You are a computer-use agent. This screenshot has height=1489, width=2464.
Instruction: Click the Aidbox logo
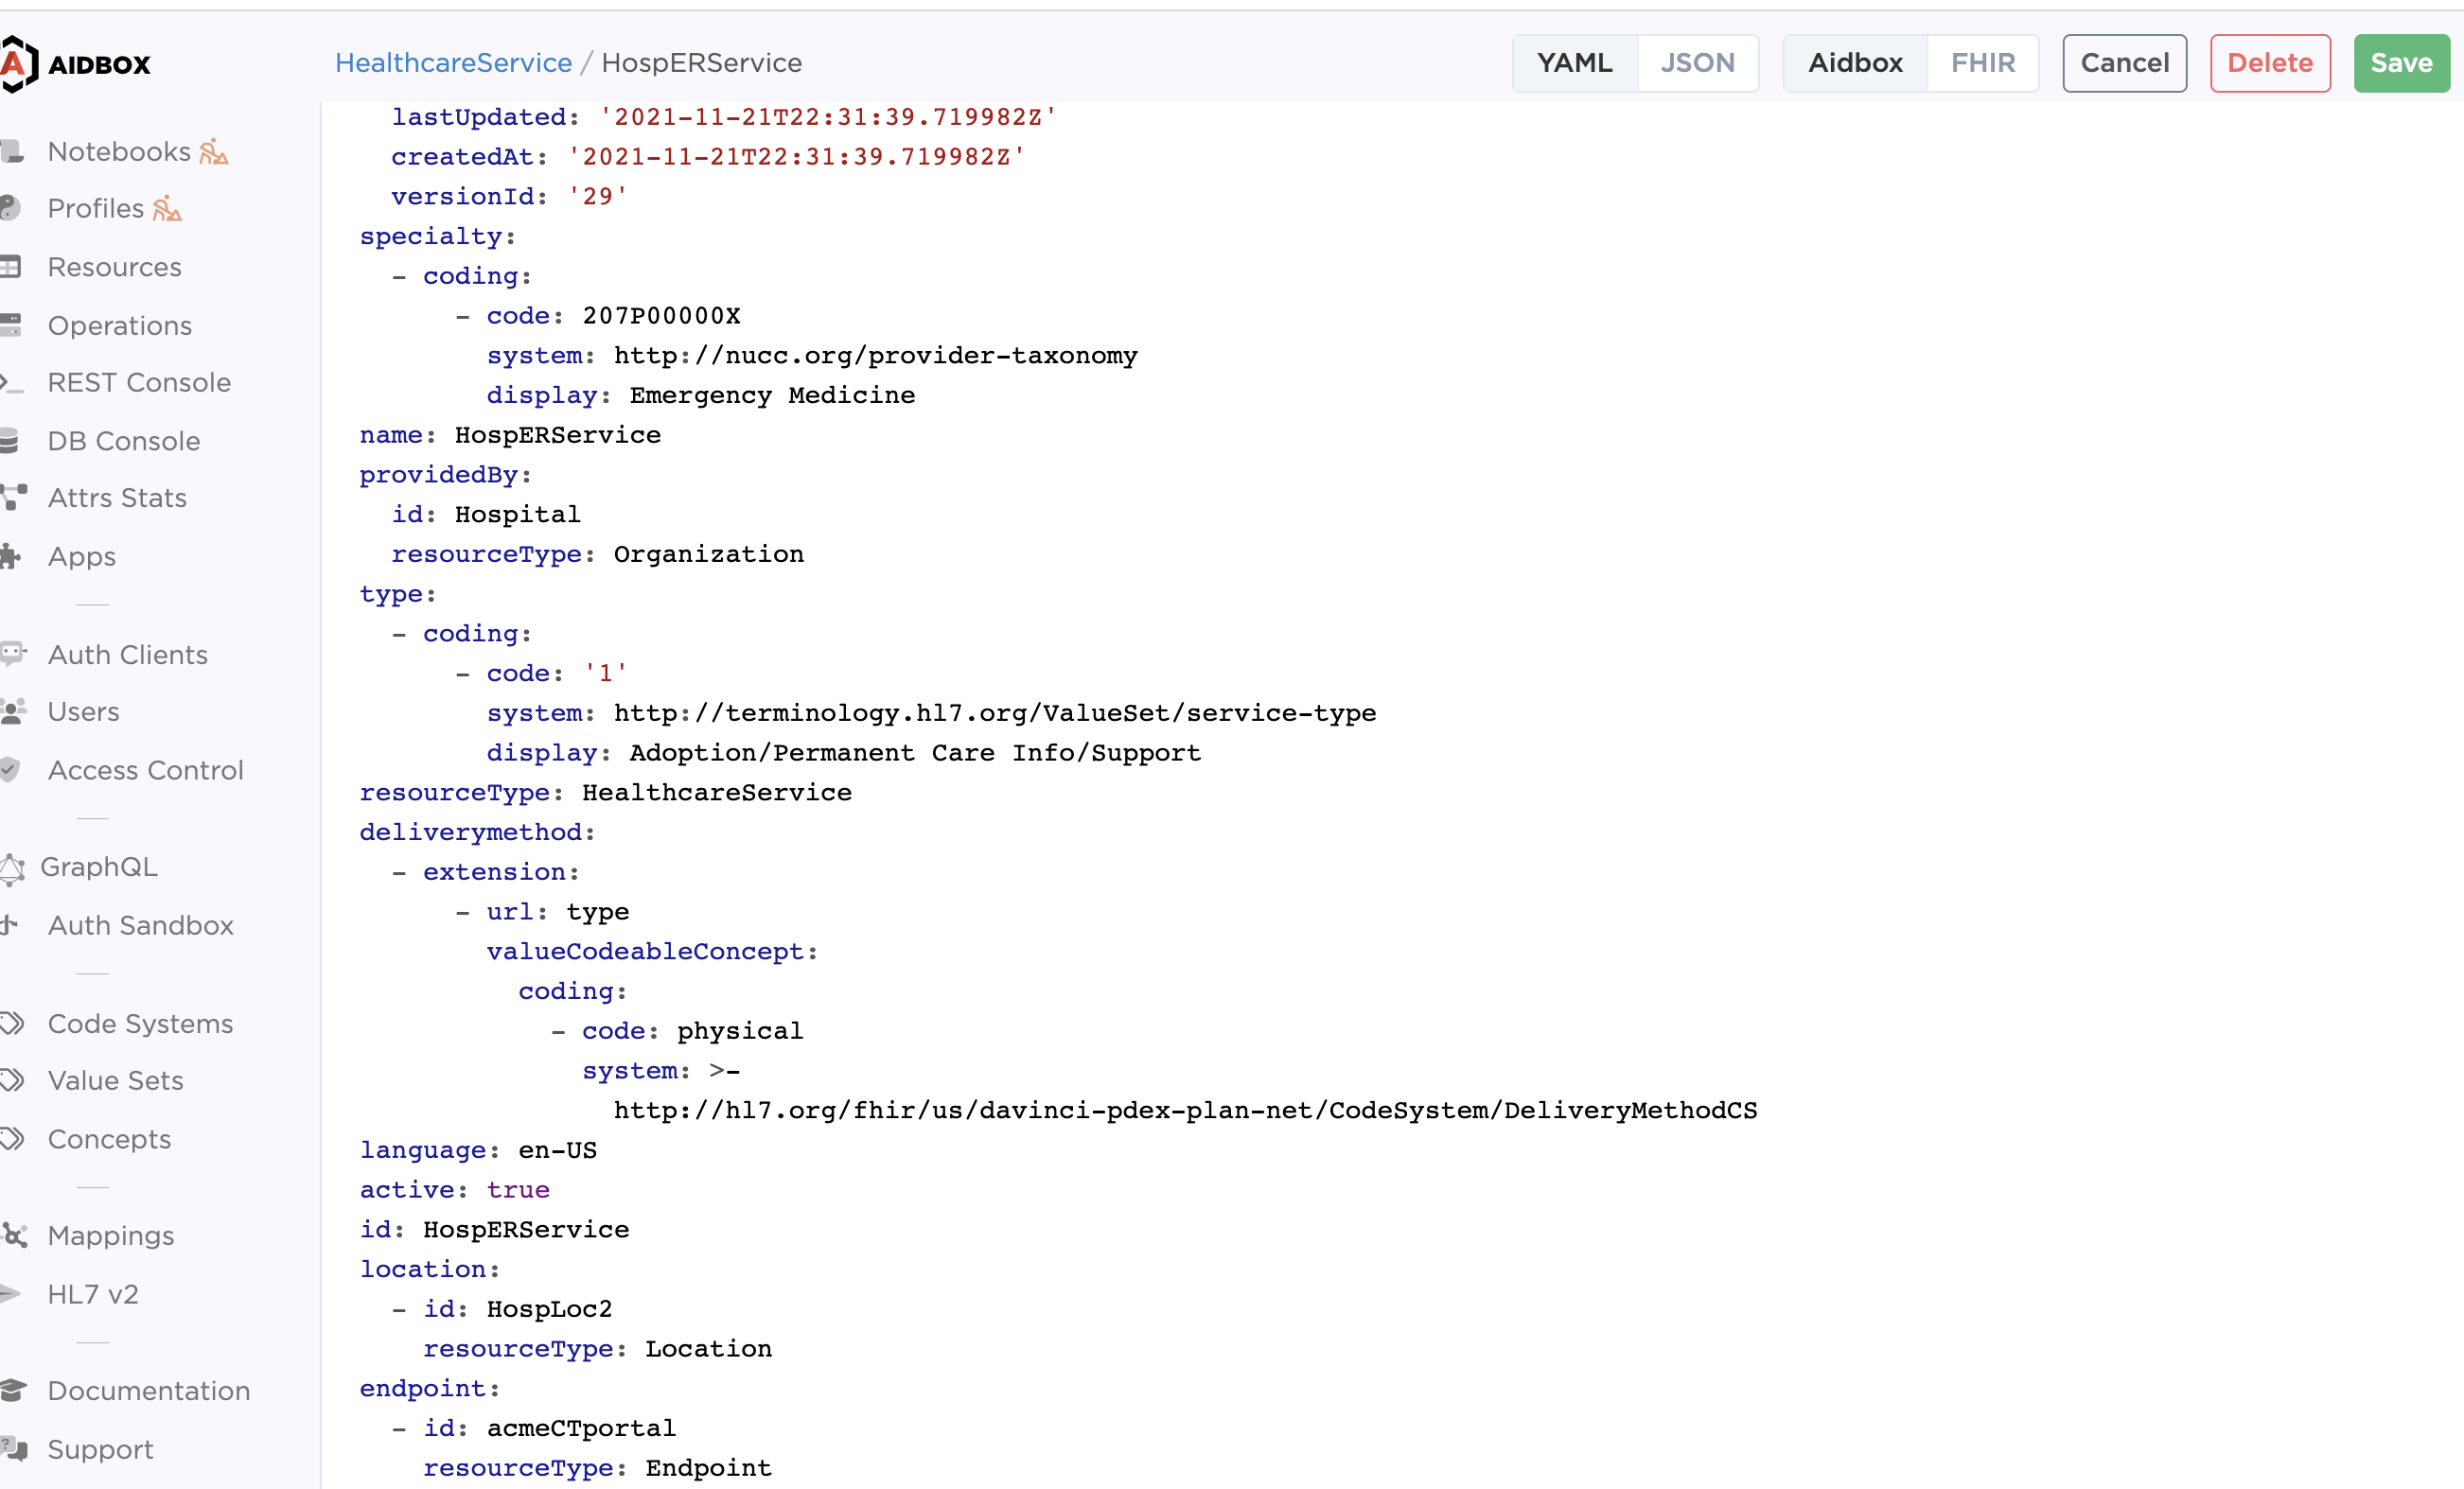(x=78, y=63)
